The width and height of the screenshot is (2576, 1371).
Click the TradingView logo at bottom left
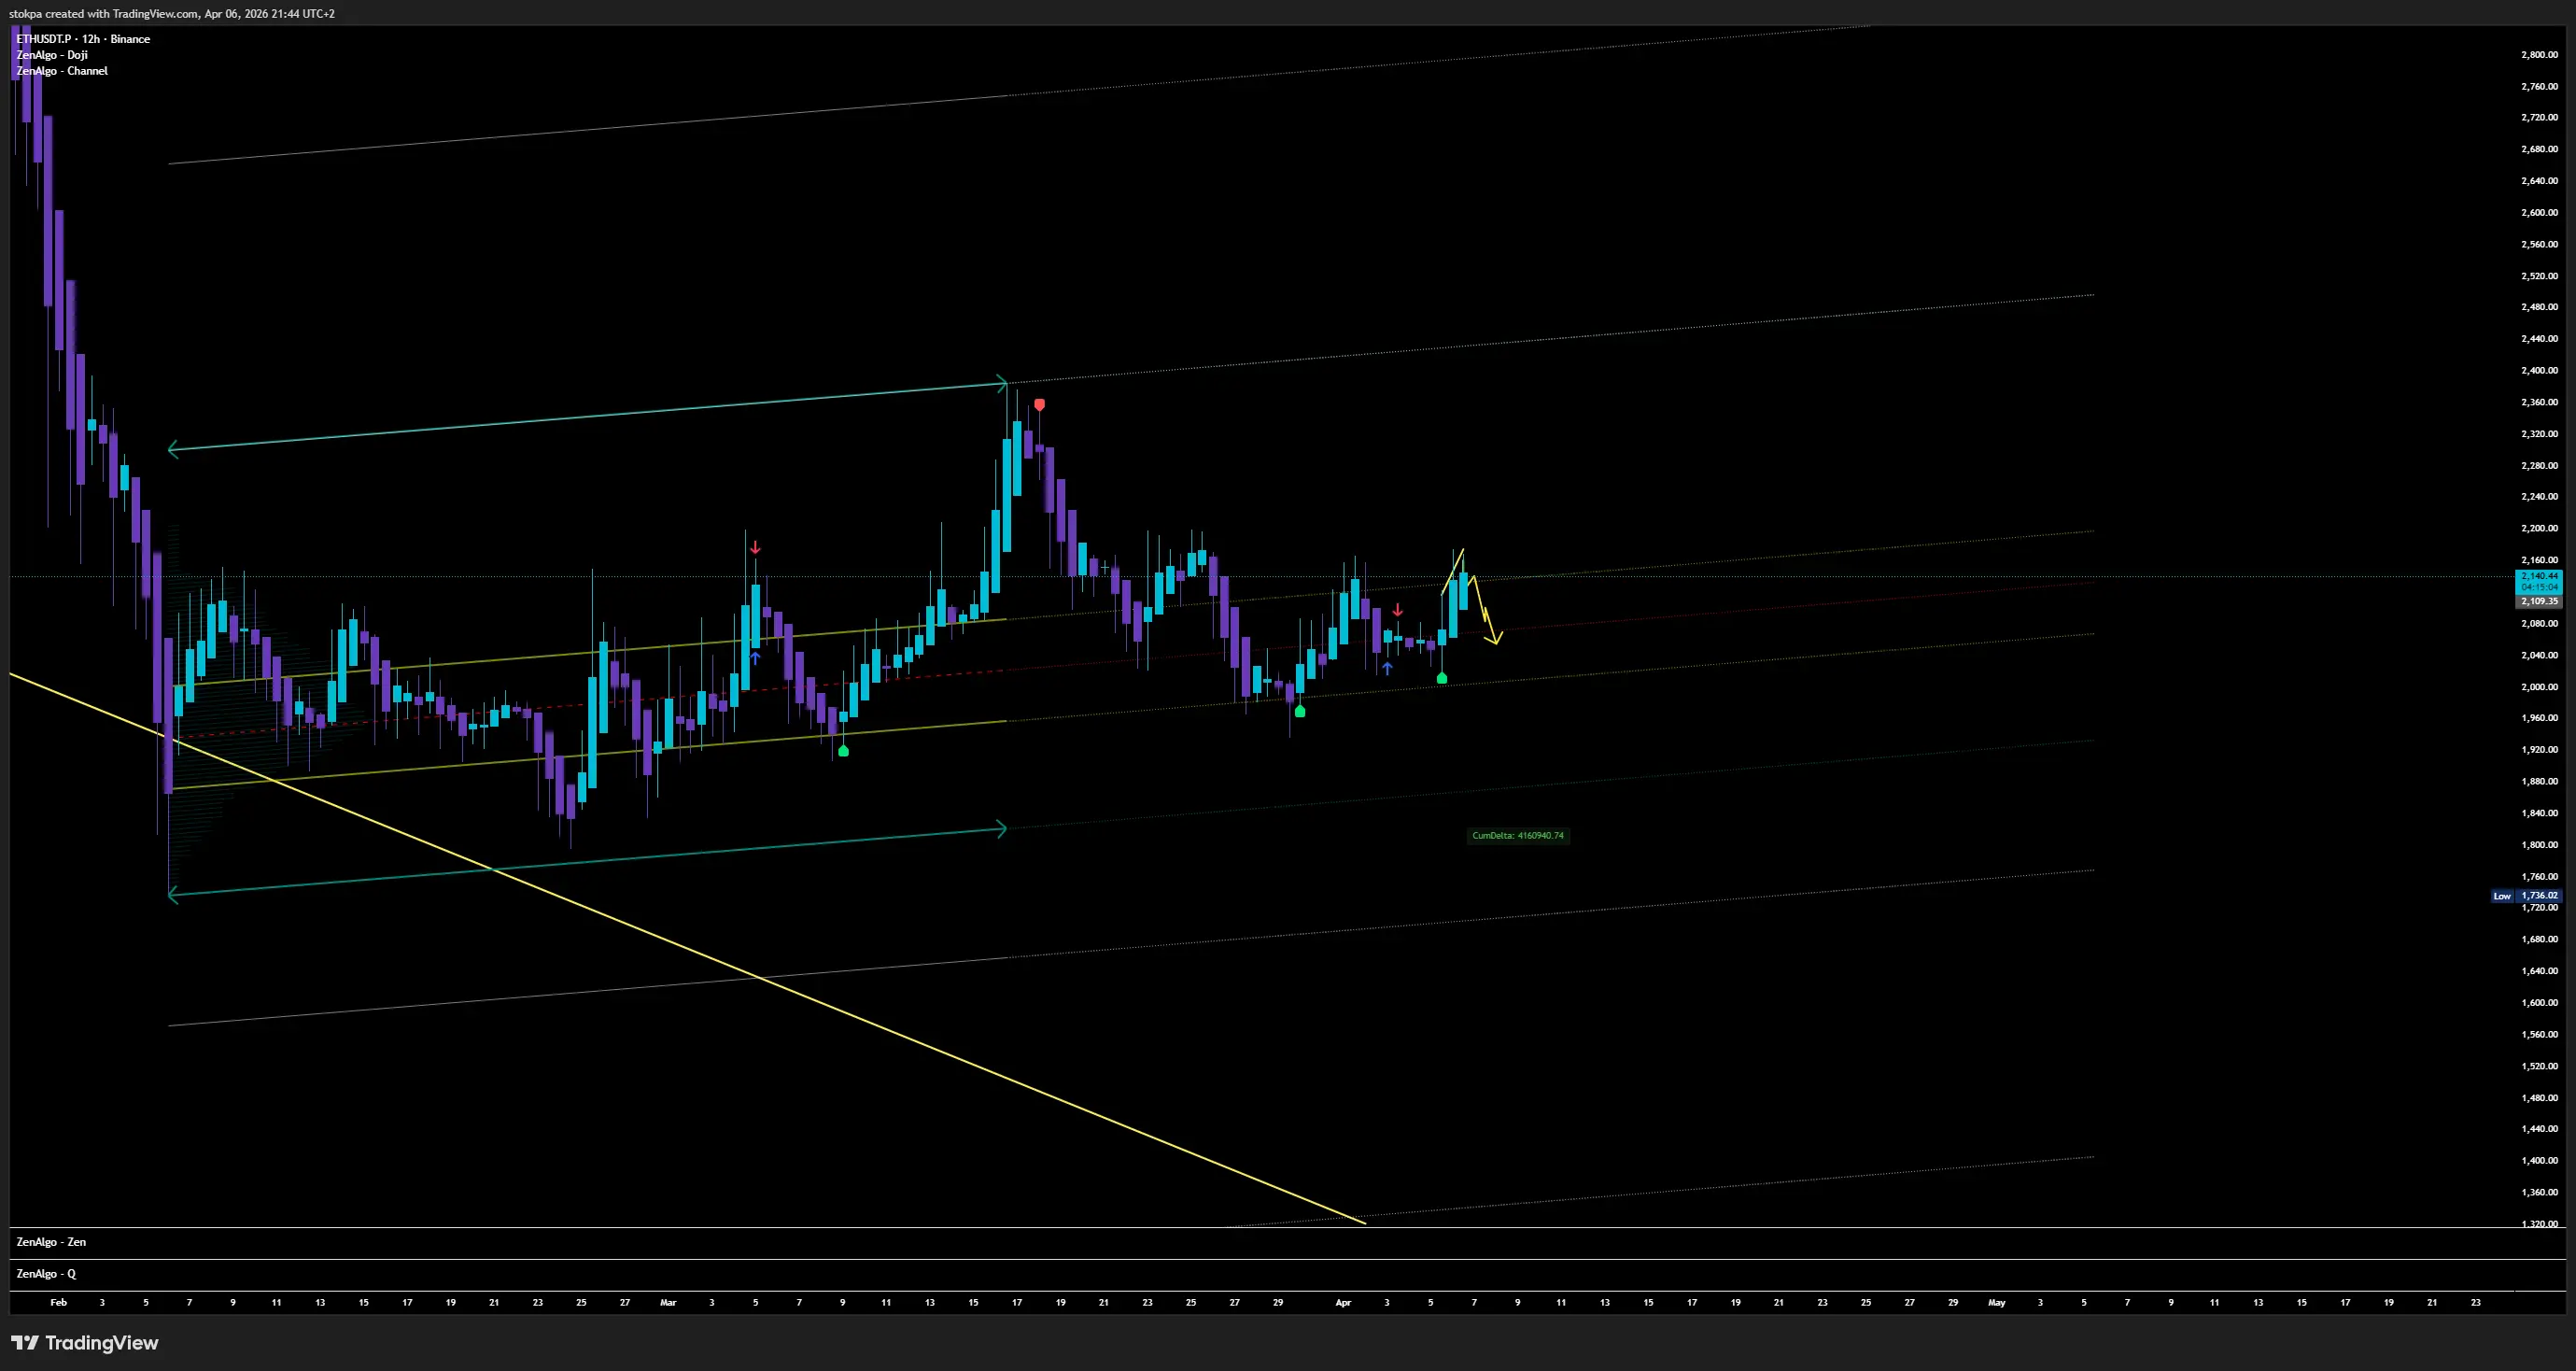pos(85,1343)
